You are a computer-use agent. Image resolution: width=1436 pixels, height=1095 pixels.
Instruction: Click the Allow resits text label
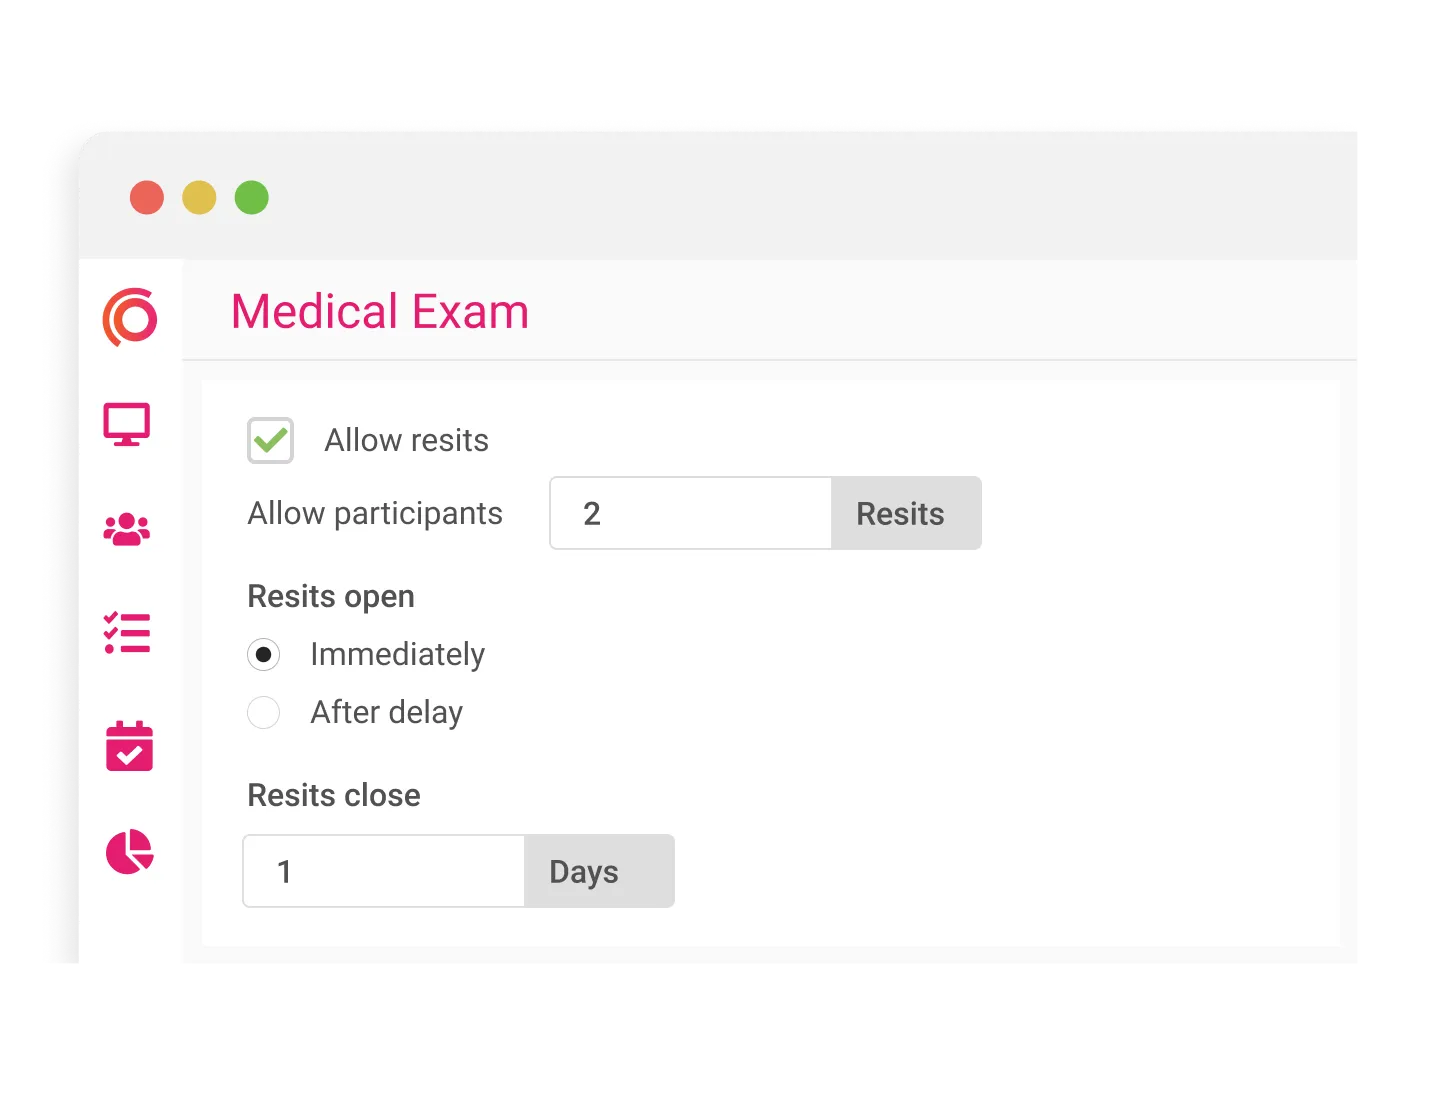point(405,440)
